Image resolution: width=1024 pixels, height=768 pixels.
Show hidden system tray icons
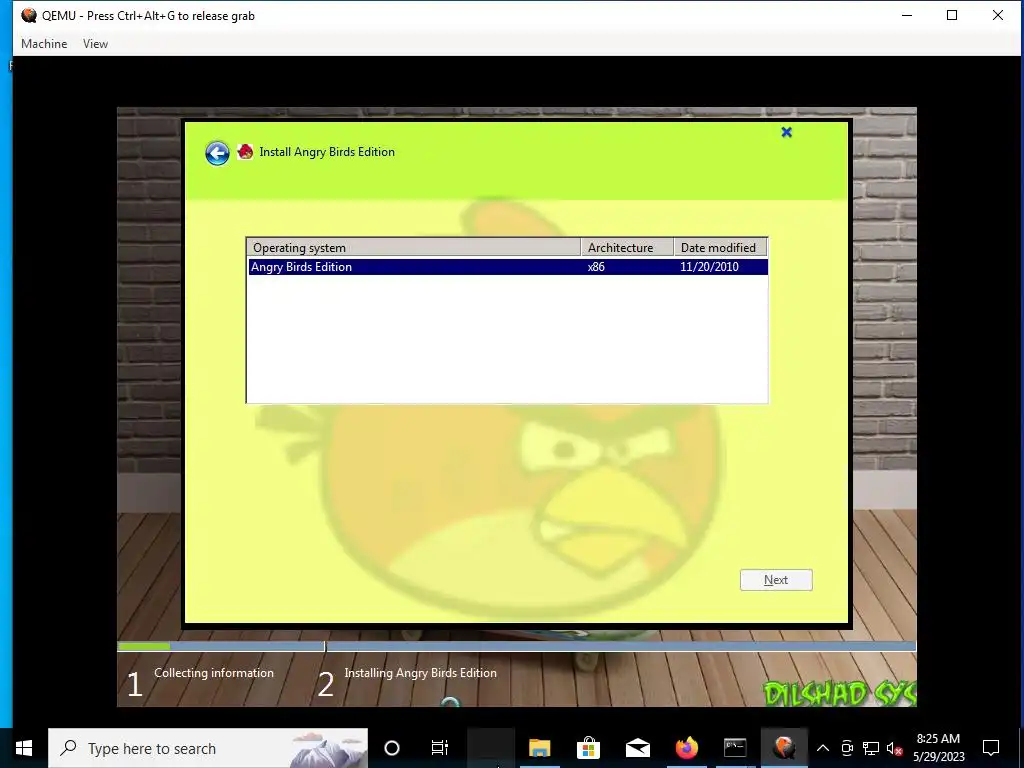pos(823,748)
